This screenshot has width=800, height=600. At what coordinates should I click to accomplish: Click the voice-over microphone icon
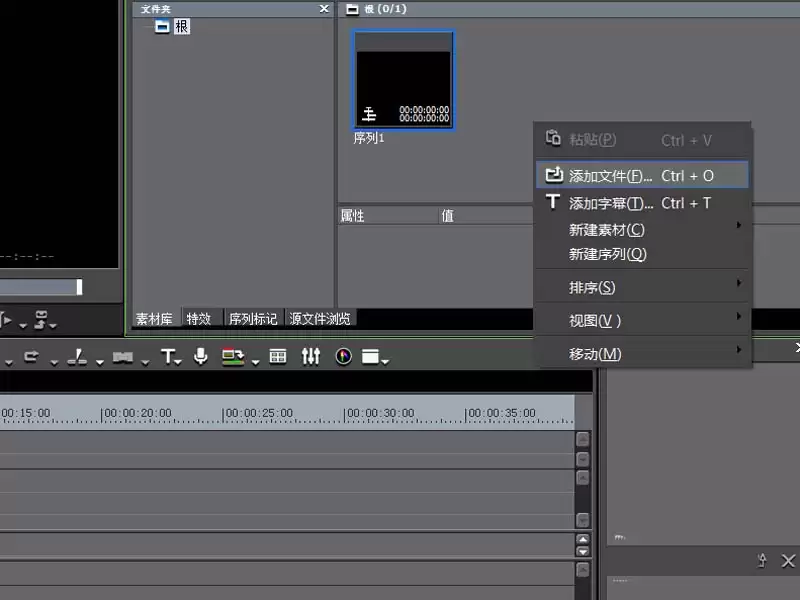coord(201,356)
